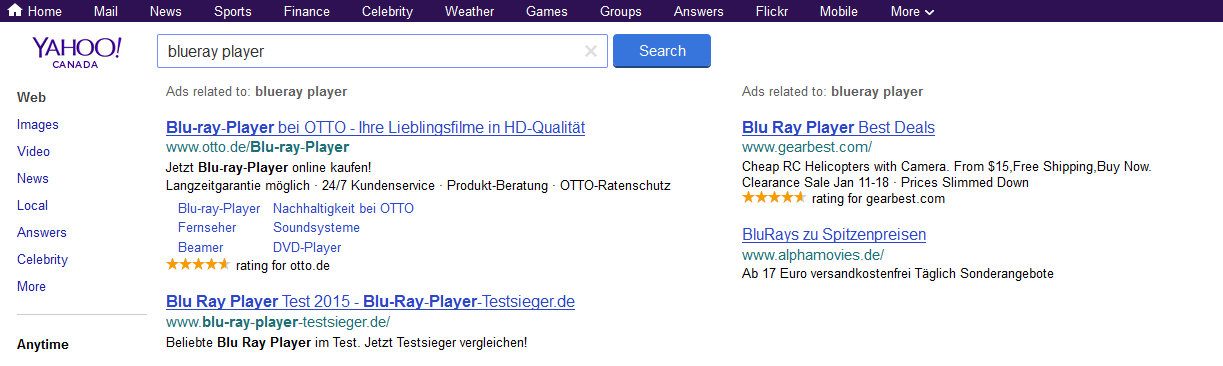Click the Yahoo Canada logo

(x=77, y=52)
